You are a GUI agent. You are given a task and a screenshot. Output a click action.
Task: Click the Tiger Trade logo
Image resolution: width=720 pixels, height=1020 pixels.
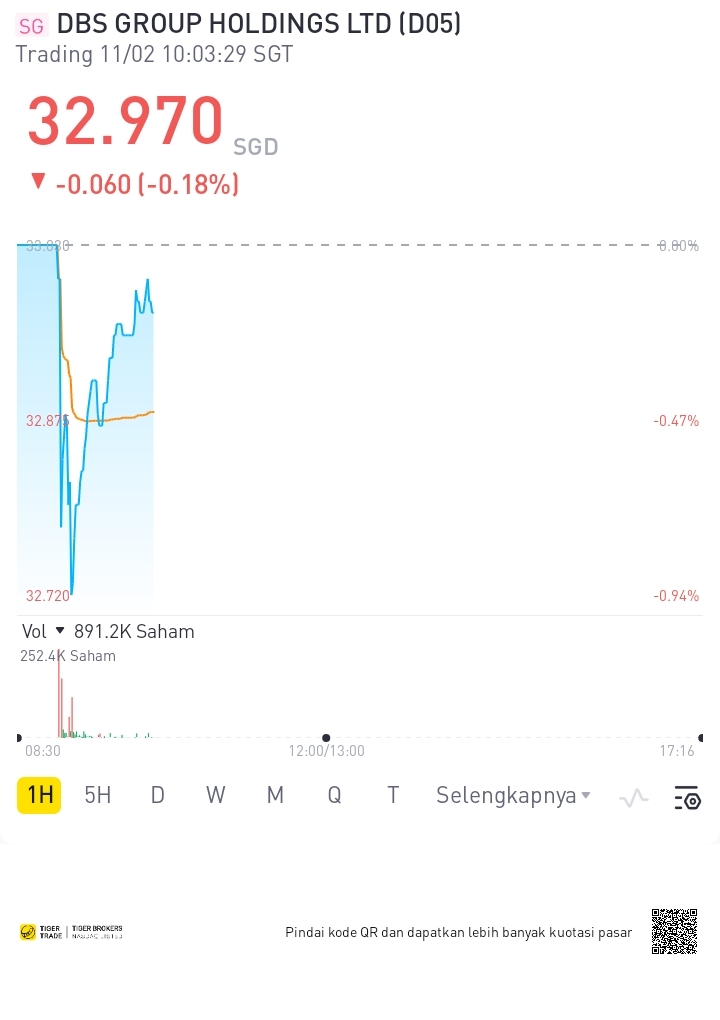coord(41,932)
